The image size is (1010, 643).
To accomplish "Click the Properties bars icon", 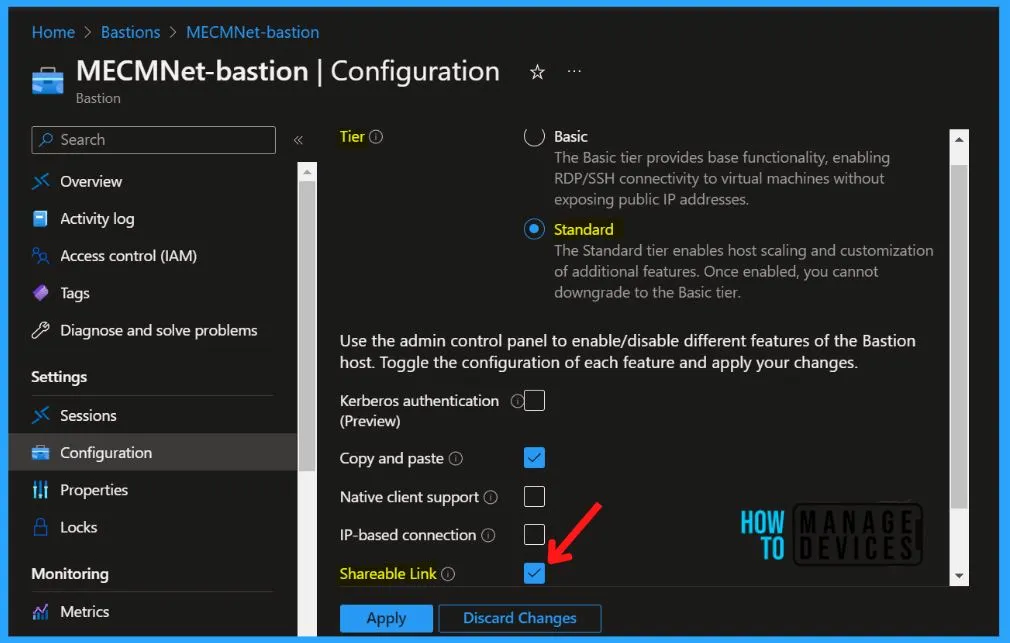I will pos(41,490).
